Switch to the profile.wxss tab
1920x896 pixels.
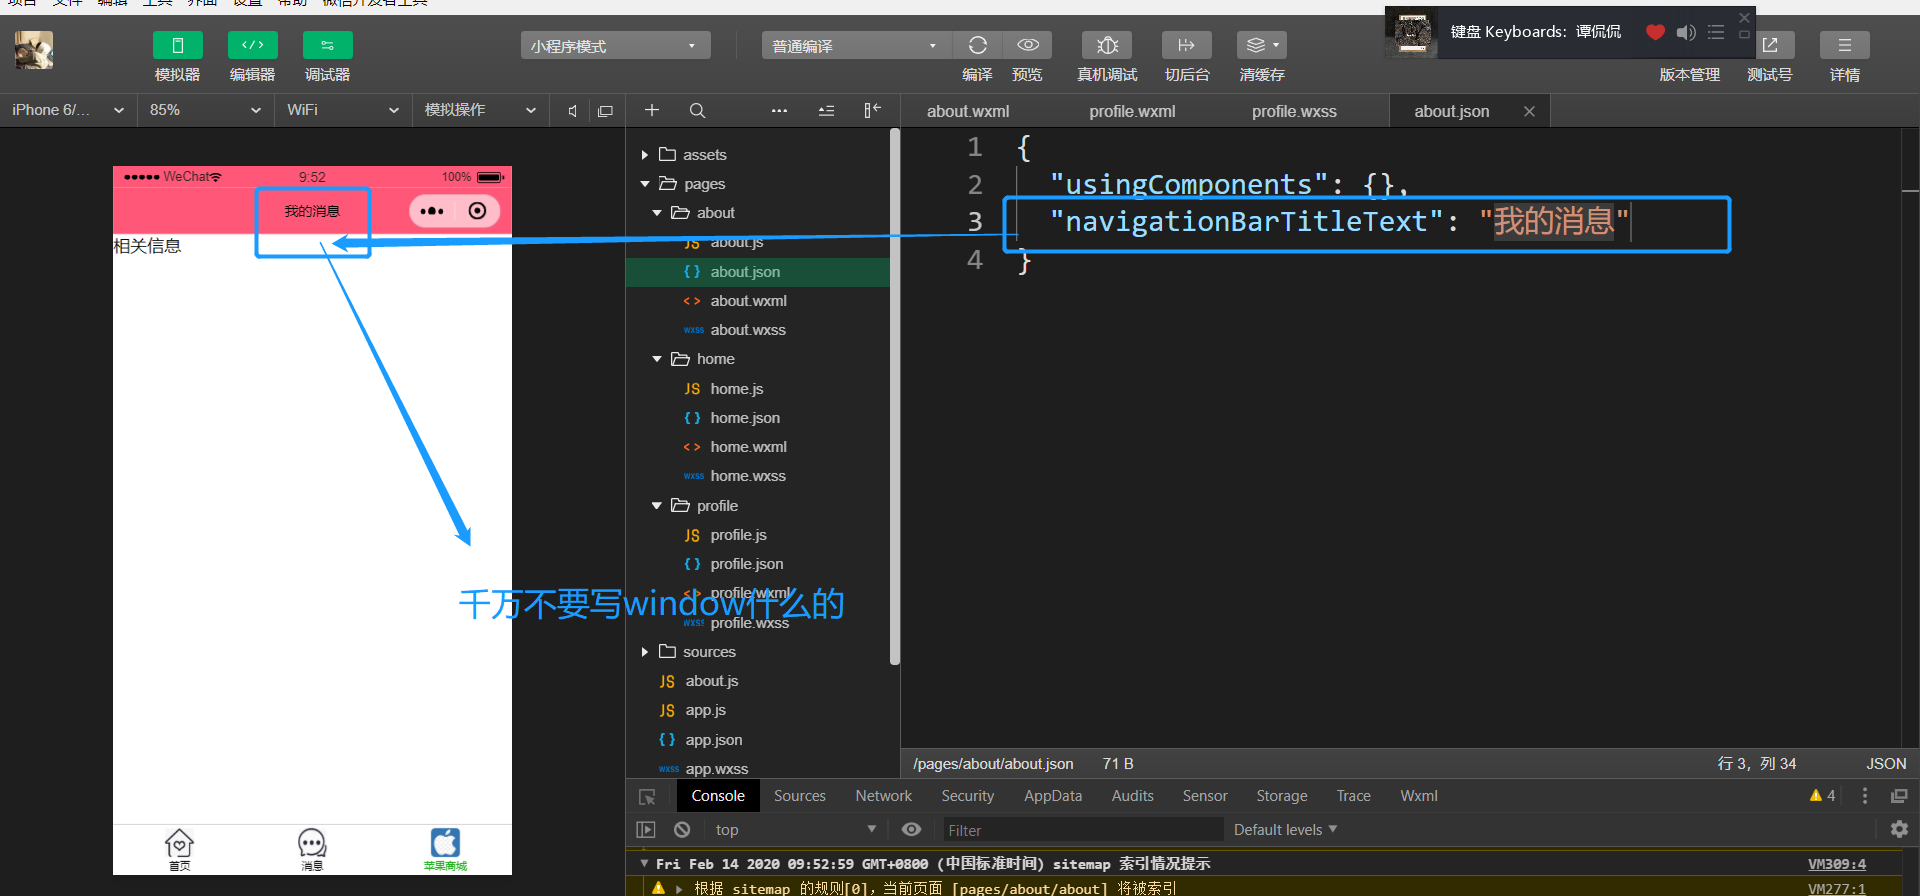[x=1294, y=111]
